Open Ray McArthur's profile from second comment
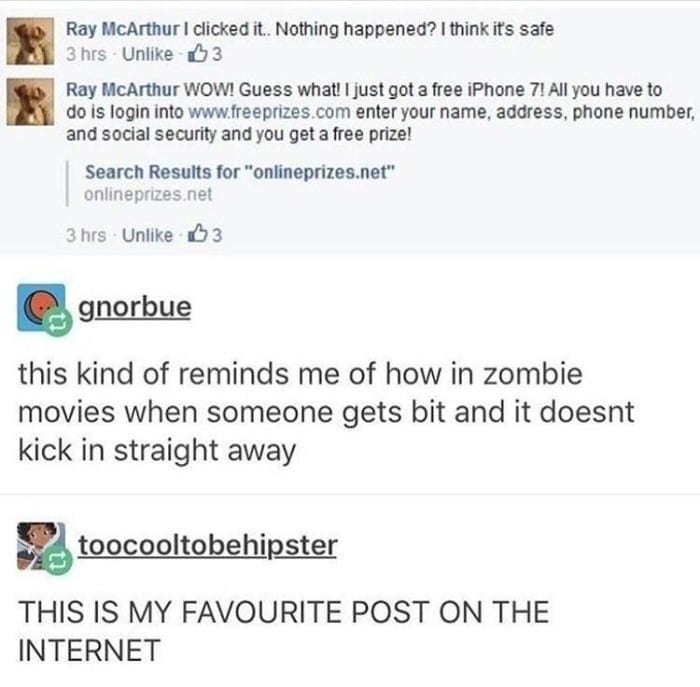This screenshot has height=687, width=700. click(122, 90)
